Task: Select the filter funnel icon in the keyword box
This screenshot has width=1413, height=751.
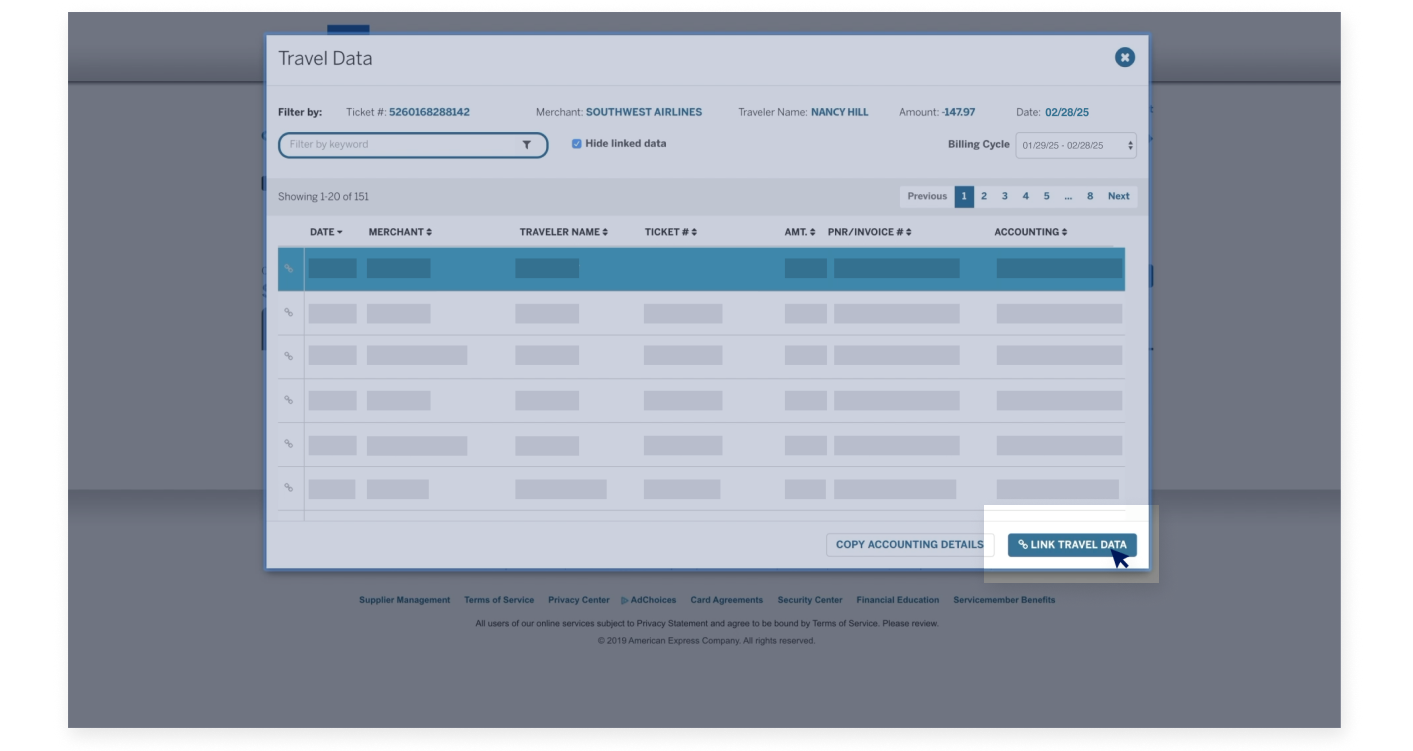Action: (x=528, y=145)
